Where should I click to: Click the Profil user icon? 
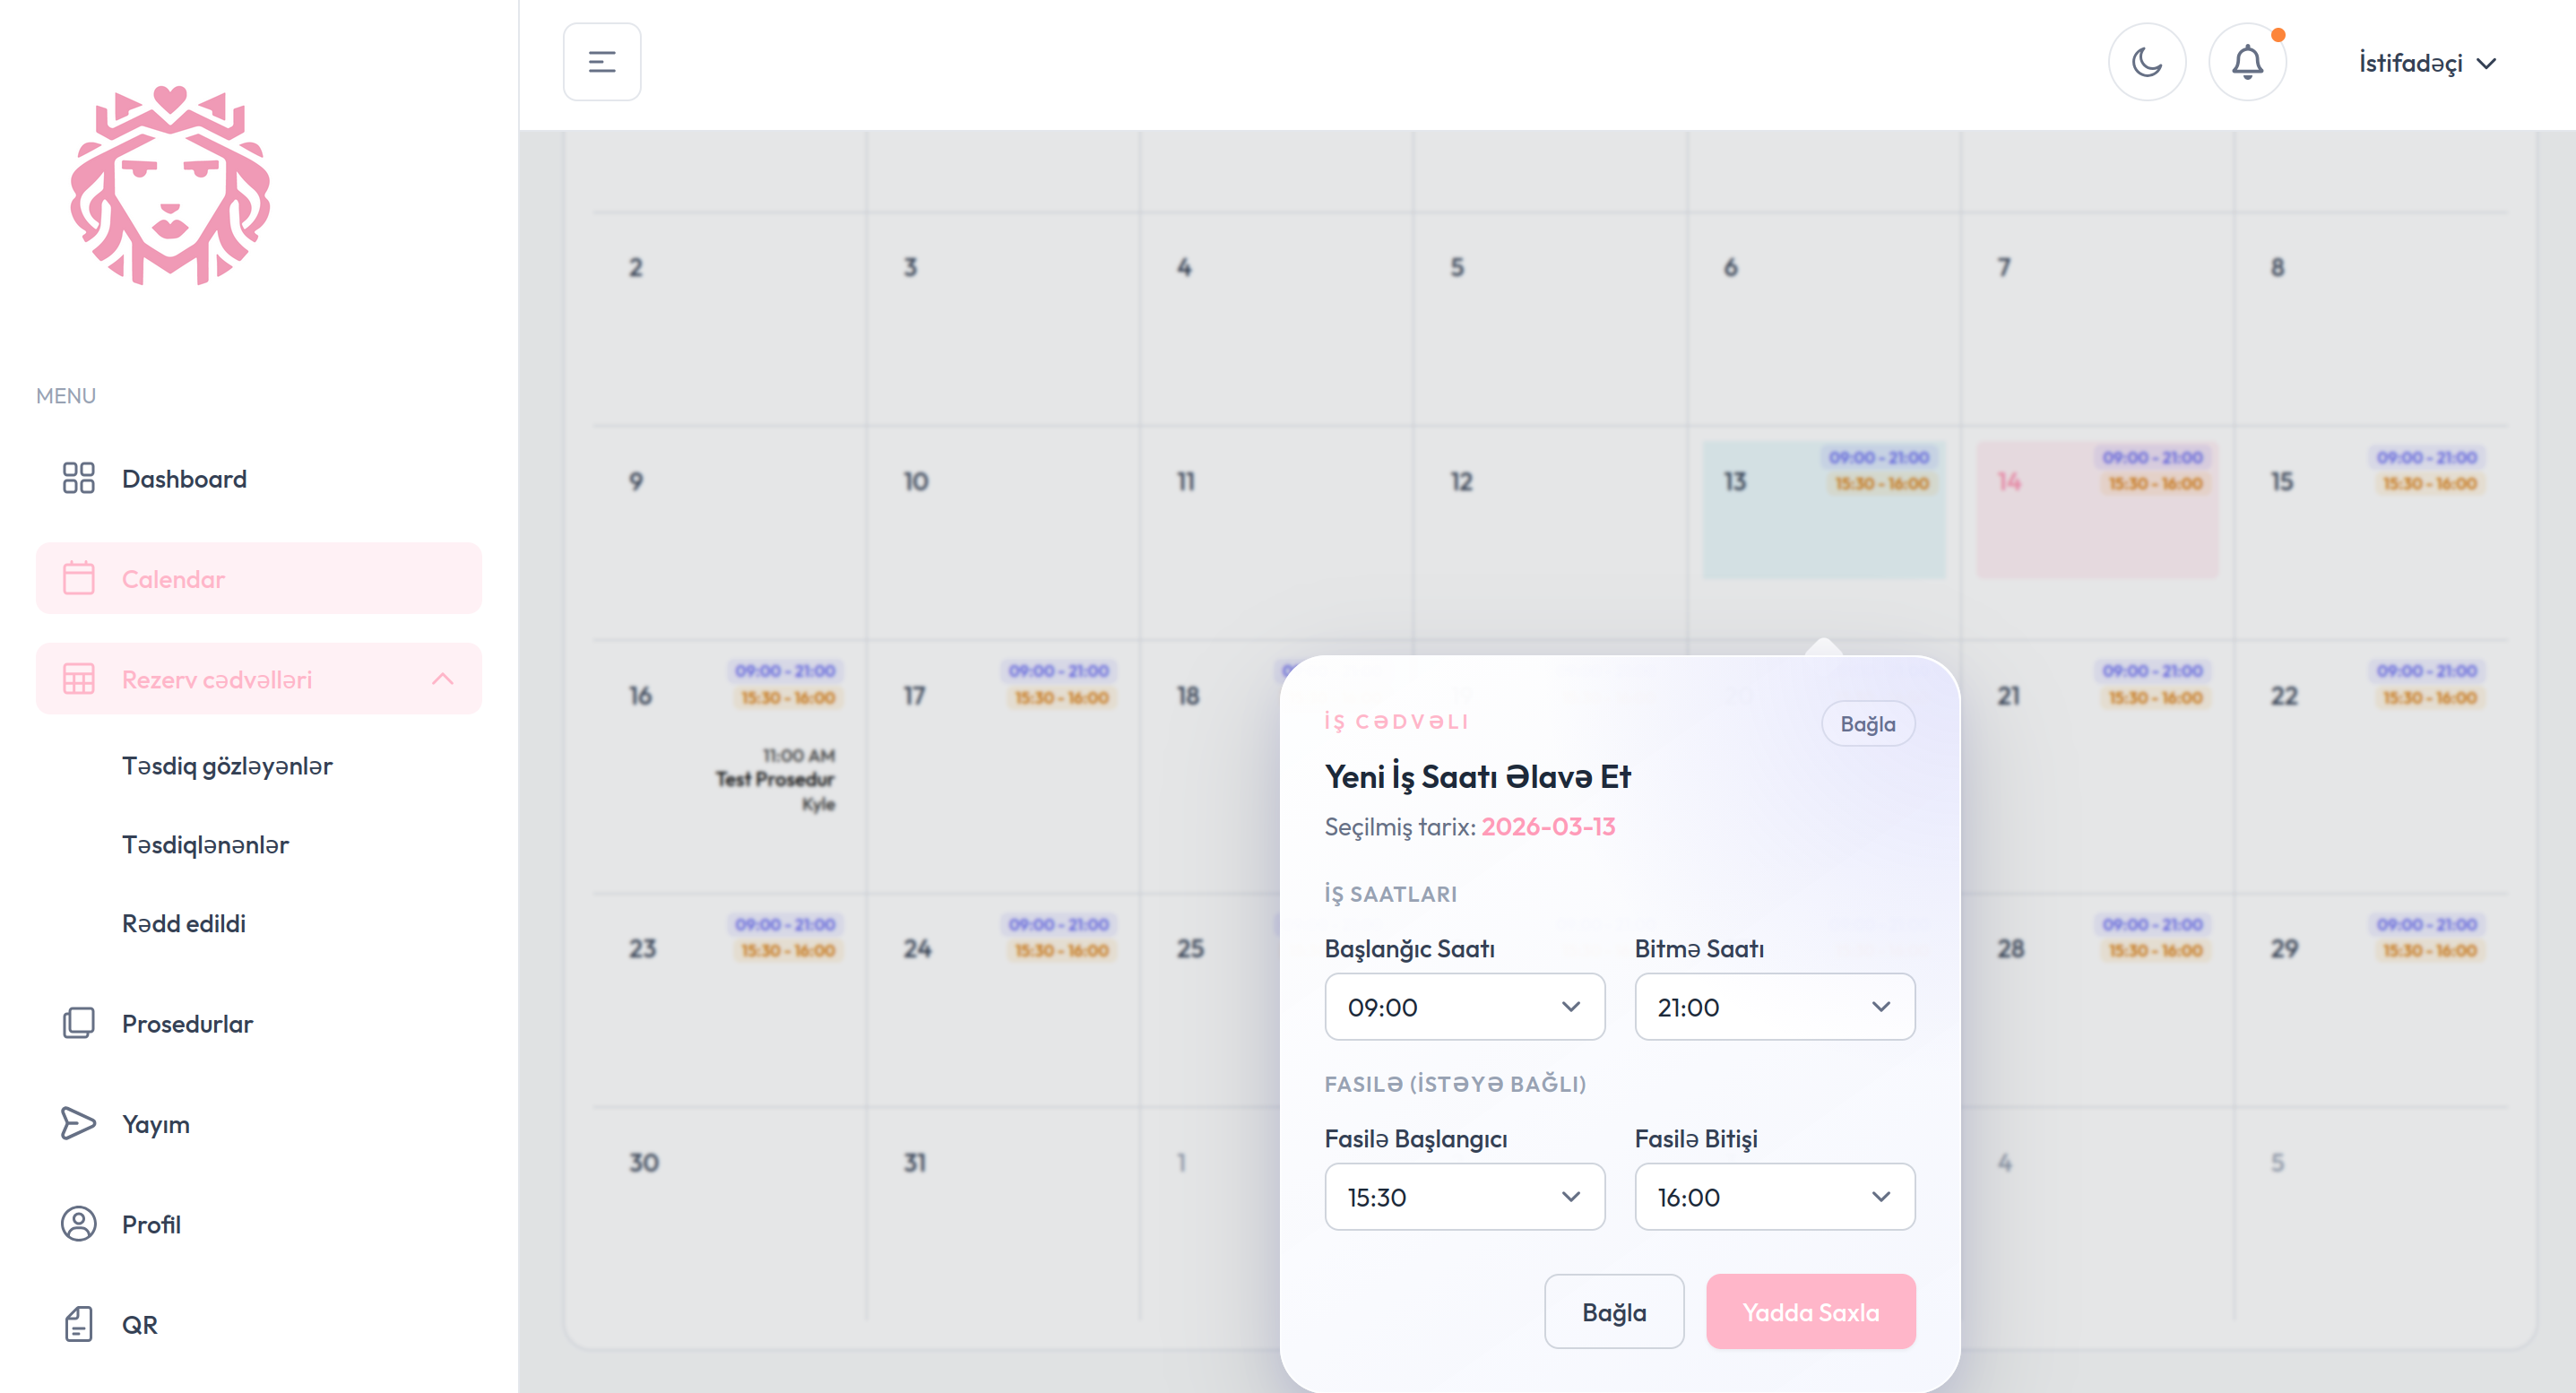point(78,1223)
